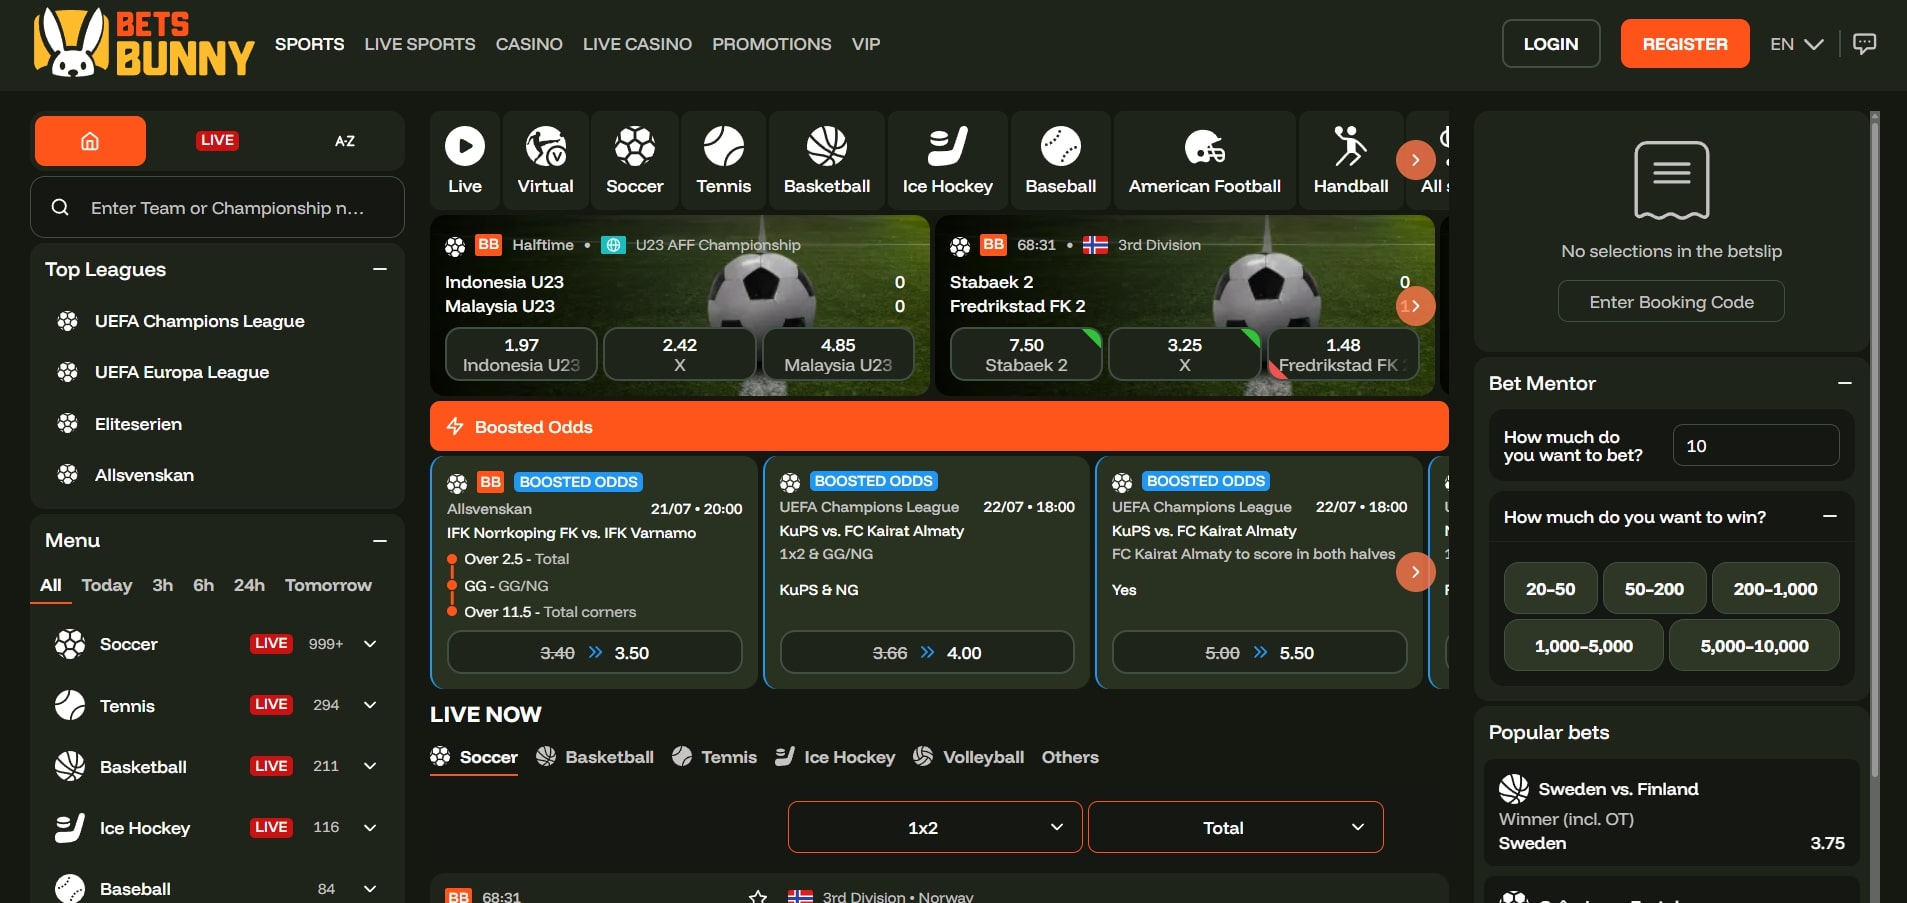Collapse the Top Leagues section
The width and height of the screenshot is (1907, 903).
(380, 269)
